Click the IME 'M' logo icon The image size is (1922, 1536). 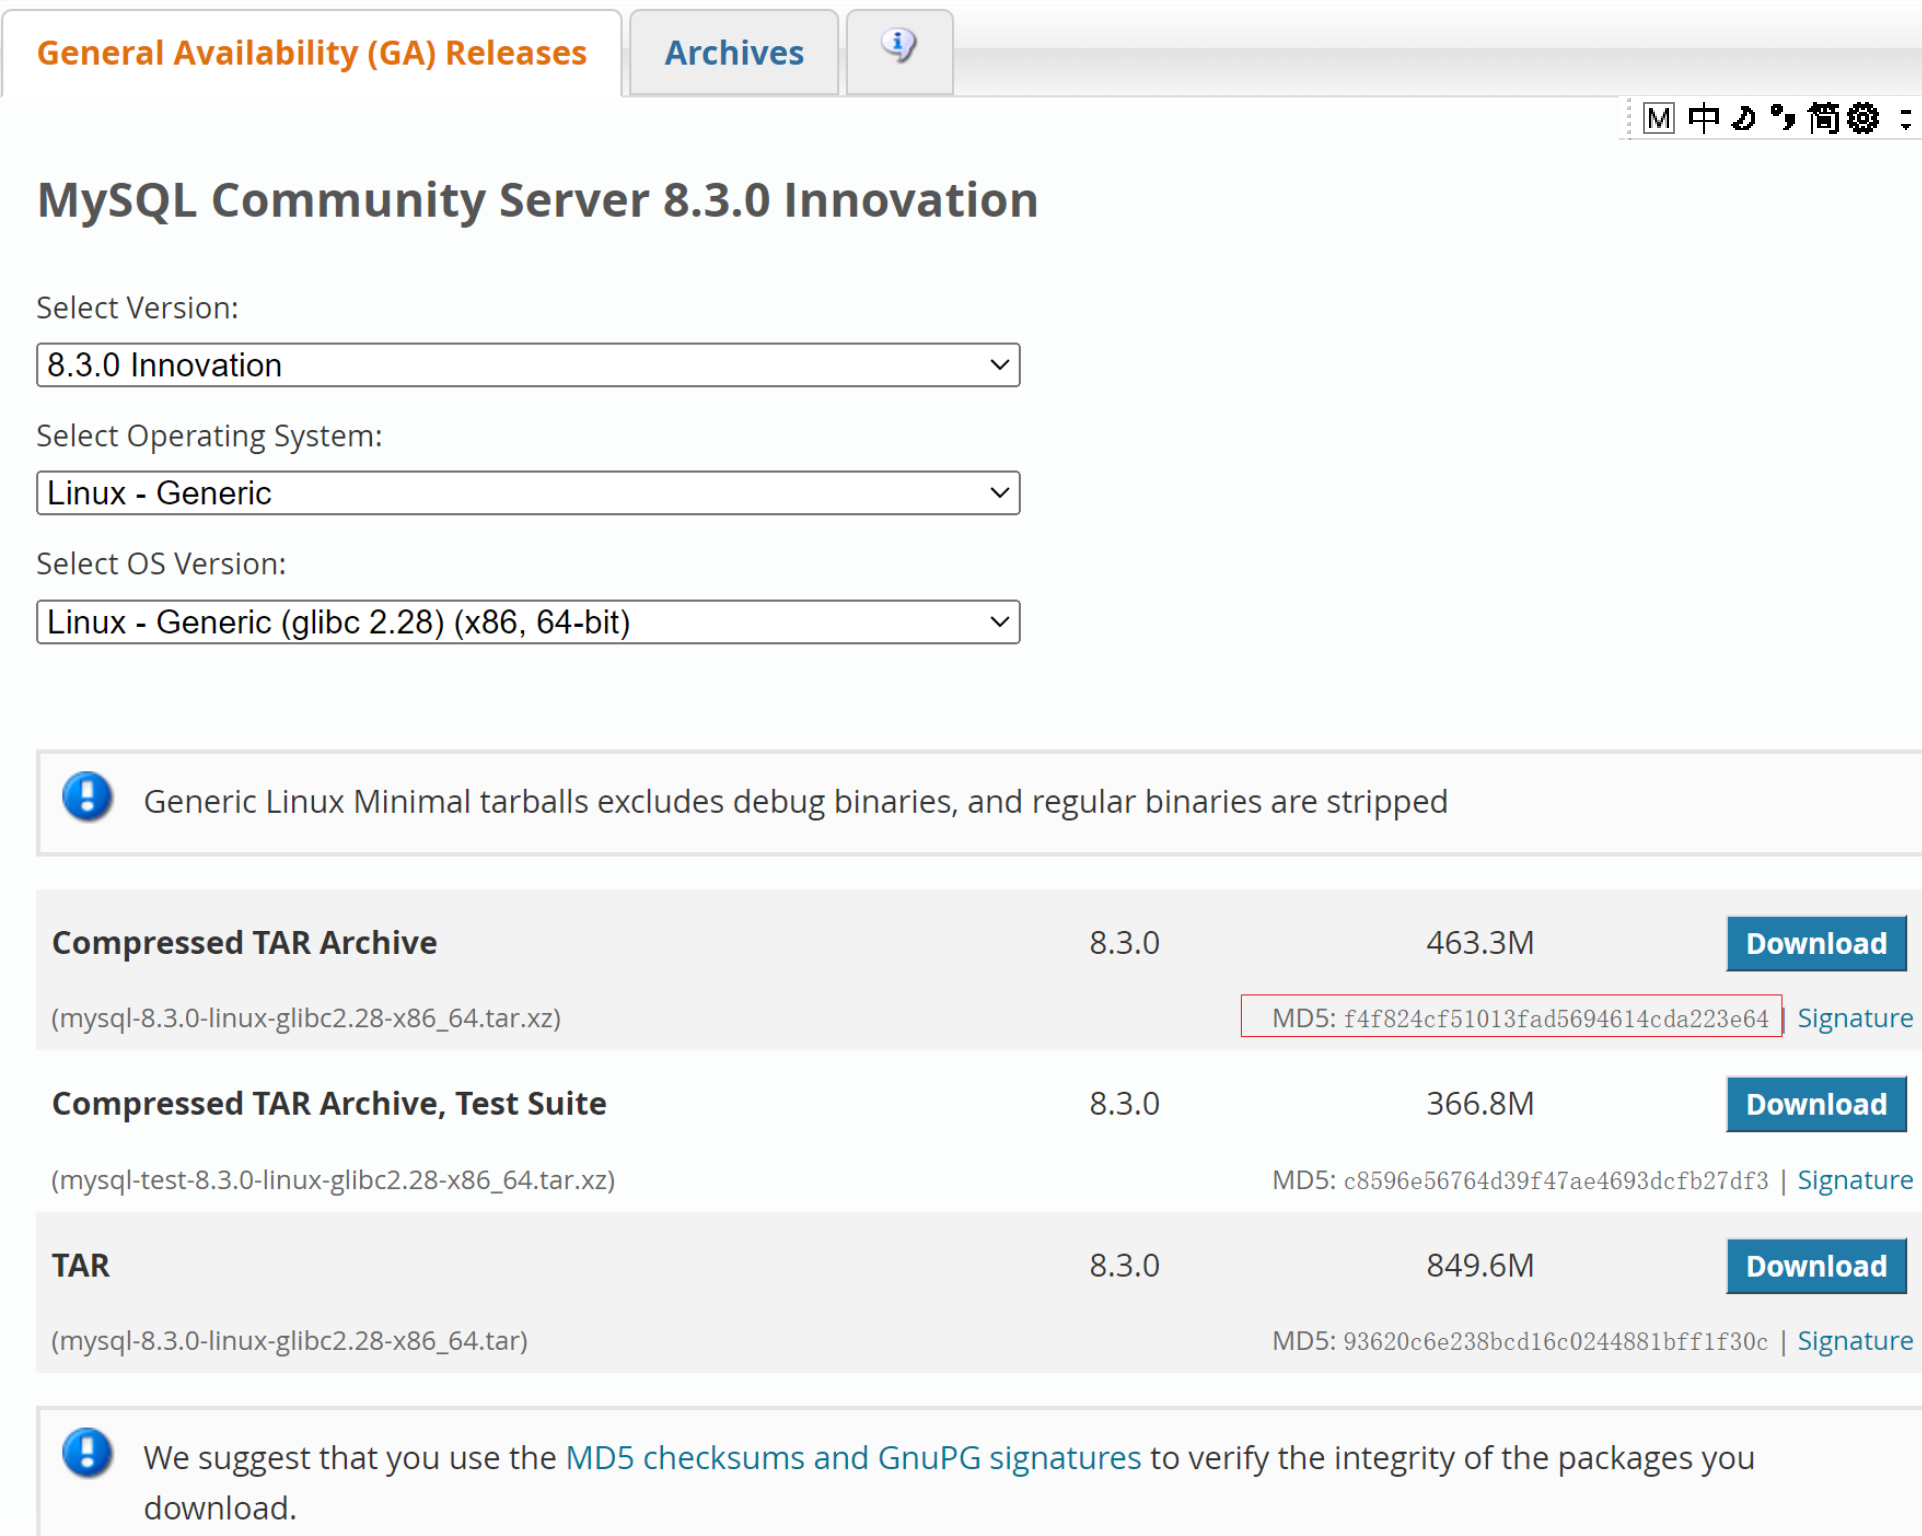pyautogui.click(x=1659, y=119)
